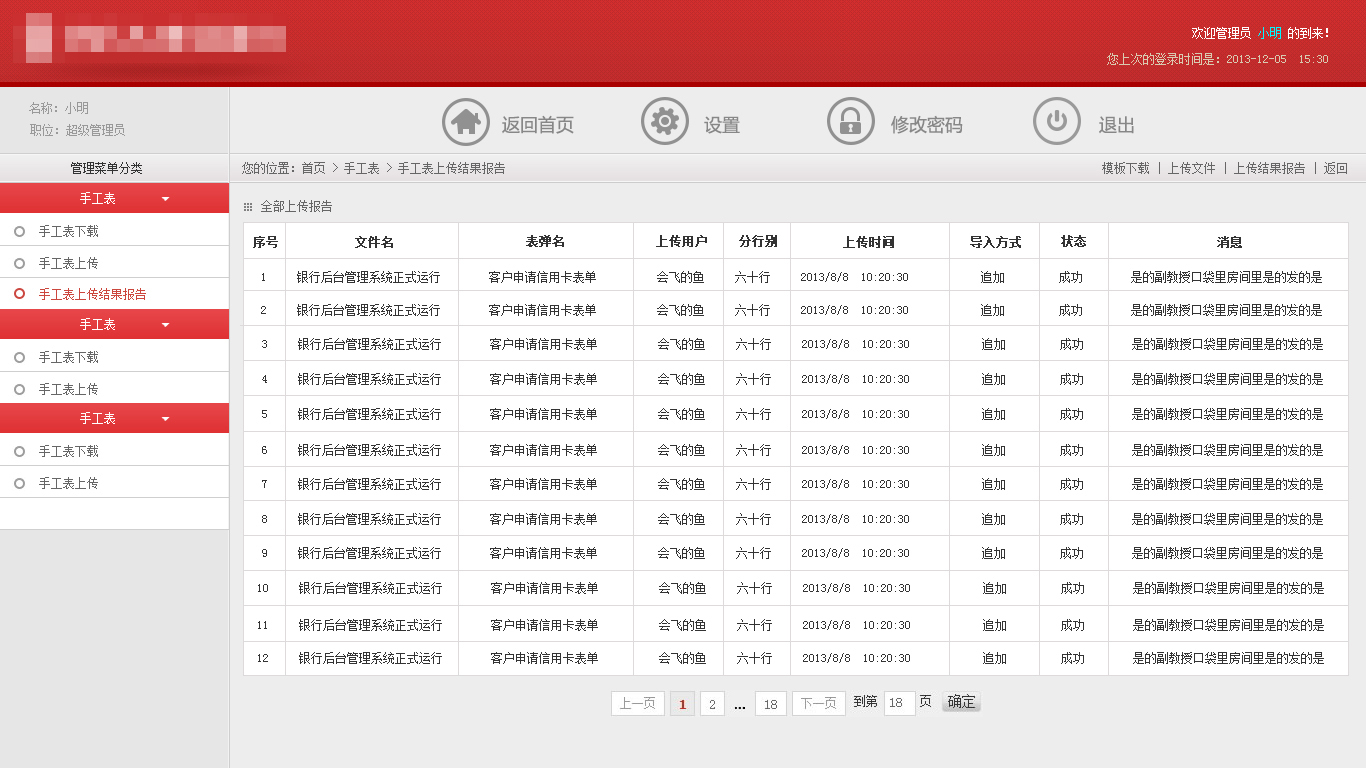Click the 消息 column header

[1229, 242]
